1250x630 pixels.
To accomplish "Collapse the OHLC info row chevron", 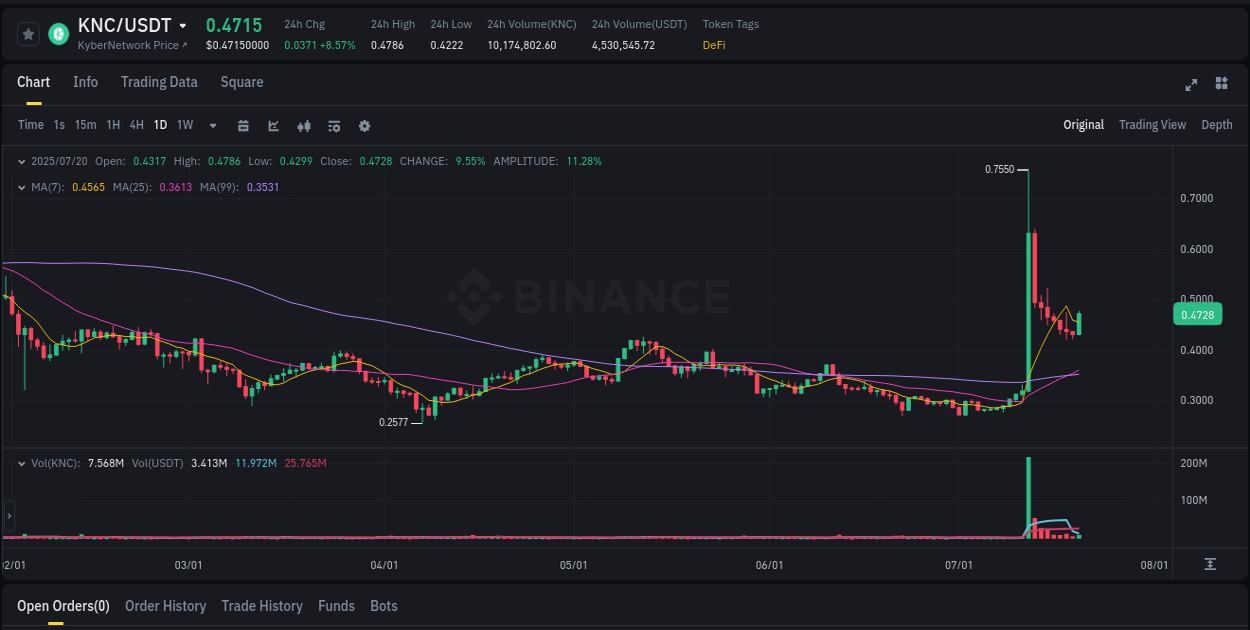I will [x=22, y=161].
